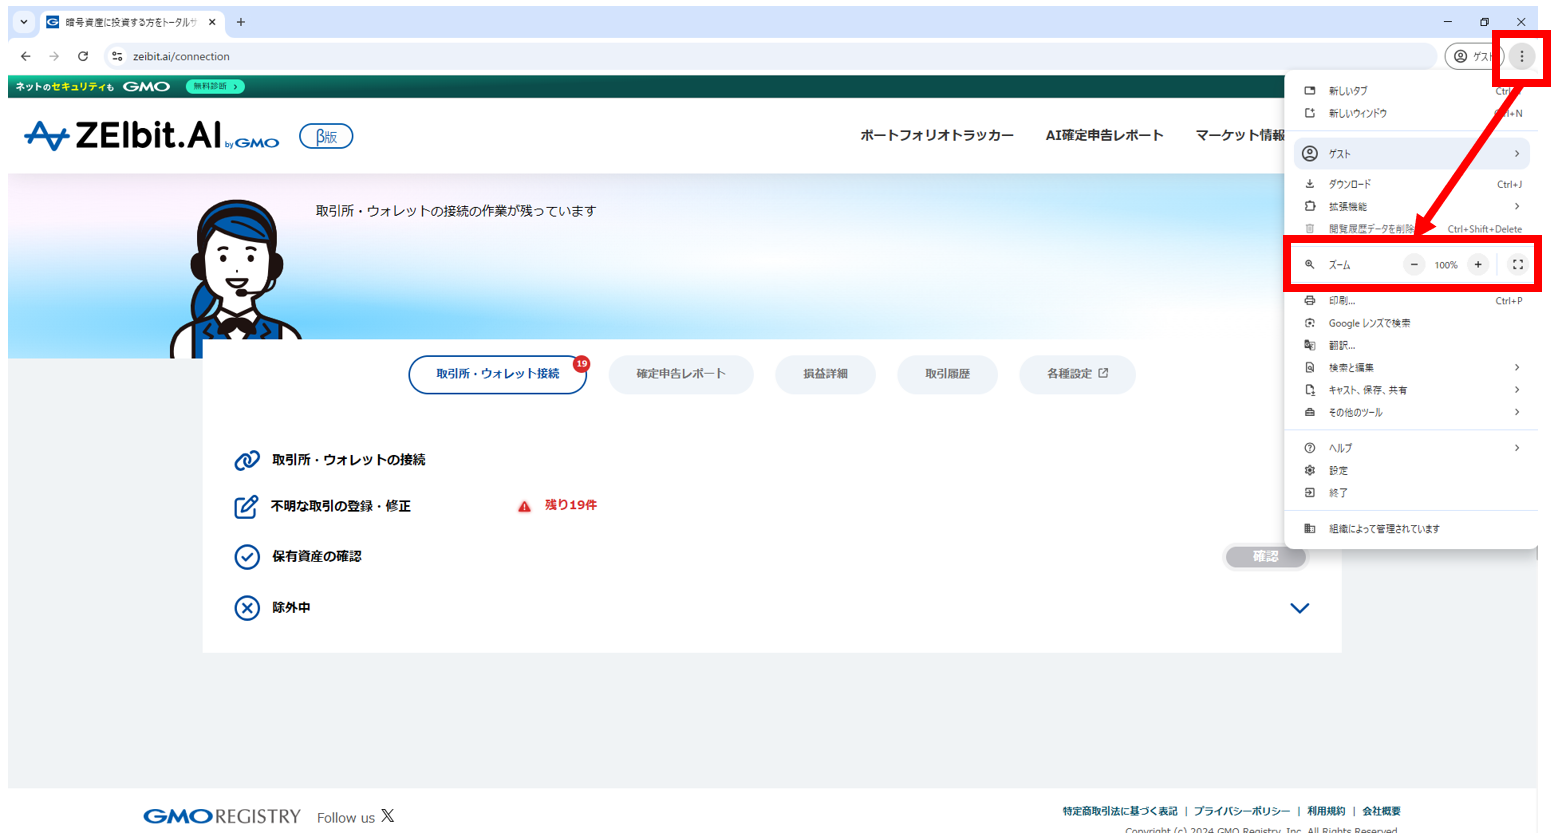This screenshot has width=1554, height=840.
Task: Click the ZEIbit.AI logo
Action: coord(152,136)
